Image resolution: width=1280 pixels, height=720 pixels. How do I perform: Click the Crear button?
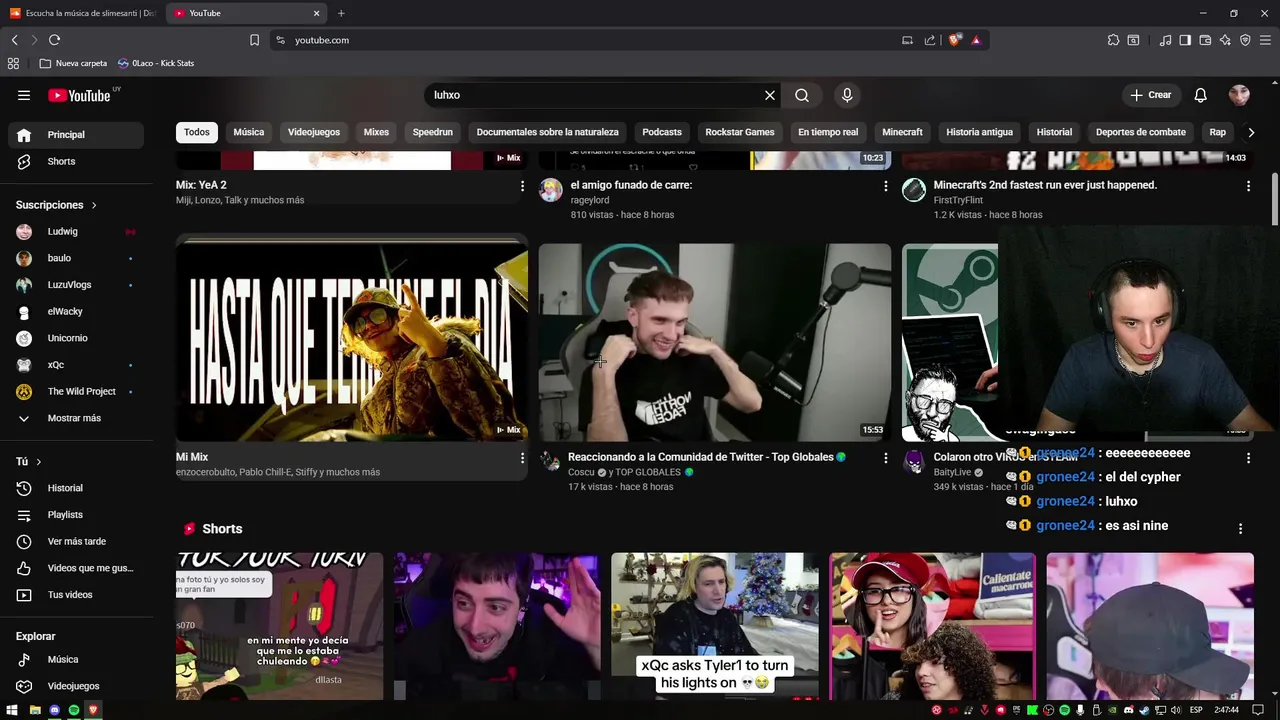tap(1150, 95)
